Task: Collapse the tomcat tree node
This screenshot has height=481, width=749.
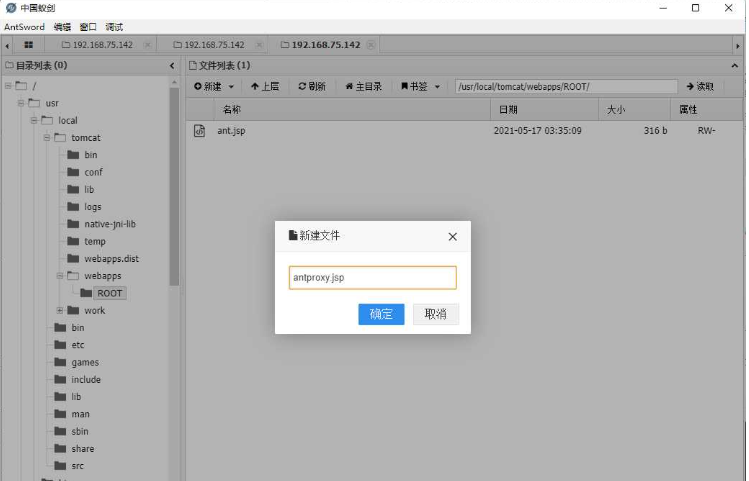Action: [x=47, y=138]
